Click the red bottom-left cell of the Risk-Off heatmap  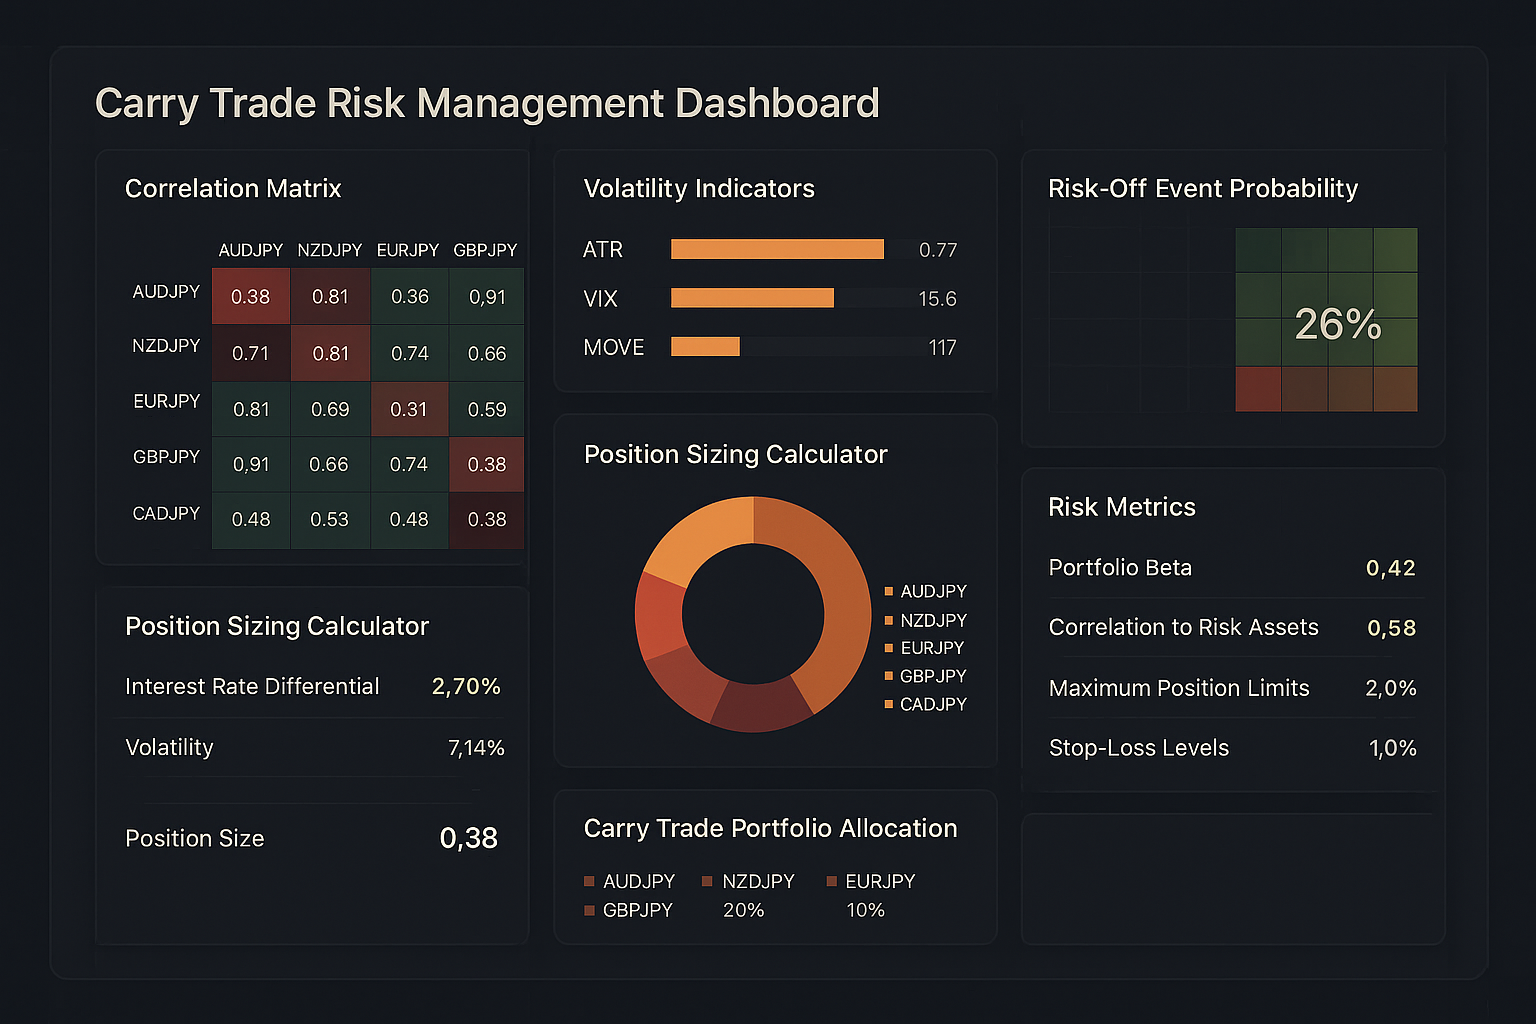pyautogui.click(x=1258, y=389)
